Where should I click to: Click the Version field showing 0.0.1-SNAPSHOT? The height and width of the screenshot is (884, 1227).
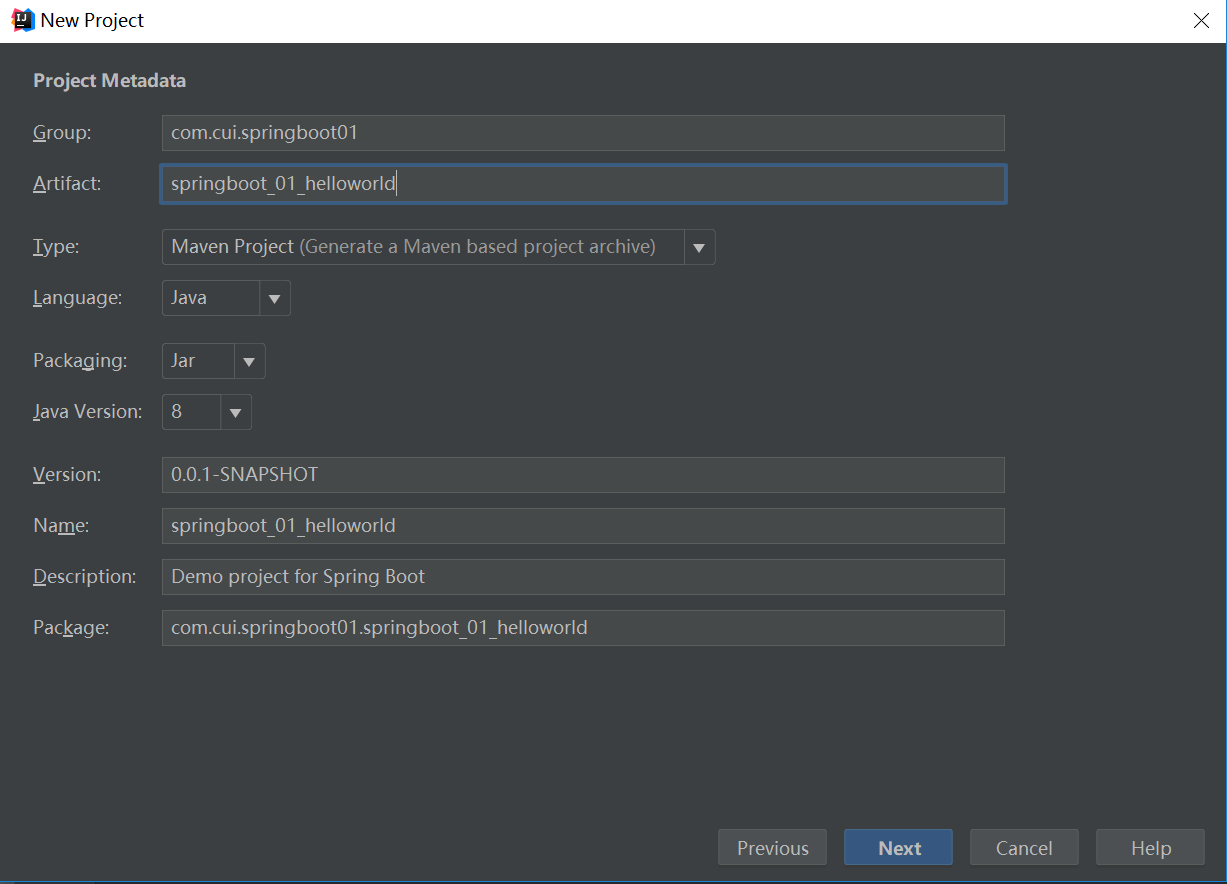582,475
